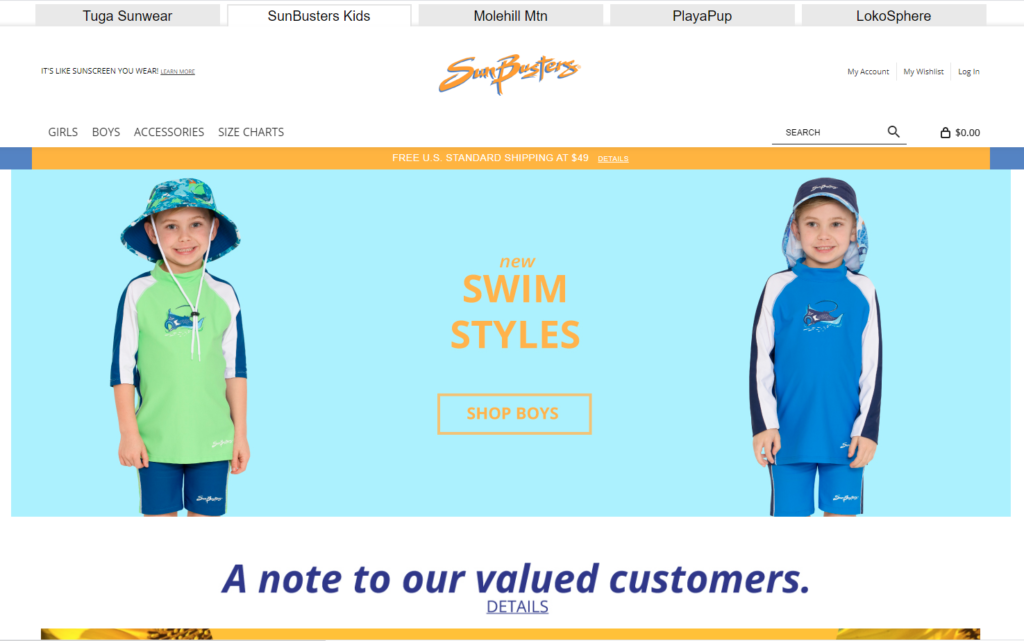Open the SIZE CHARTS menu

251,132
